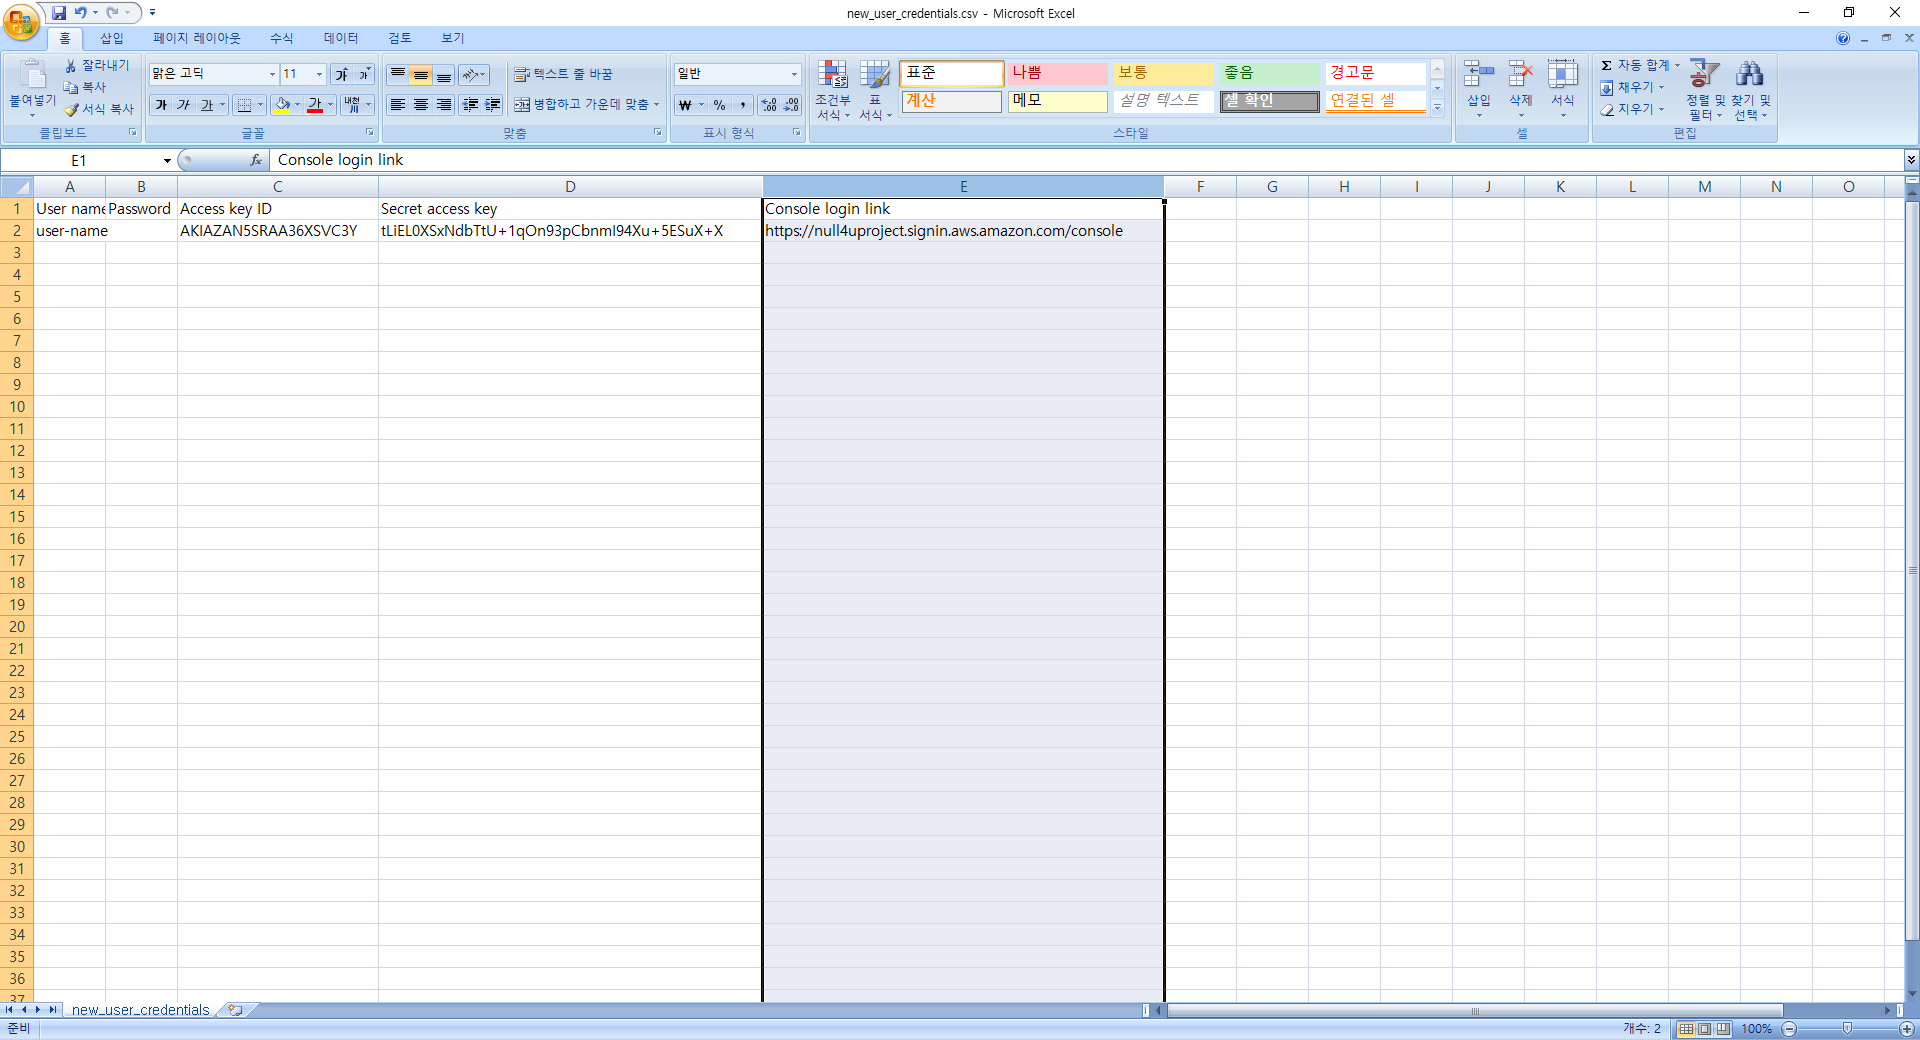Align text left
This screenshot has width=1920, height=1040.
pos(398,105)
